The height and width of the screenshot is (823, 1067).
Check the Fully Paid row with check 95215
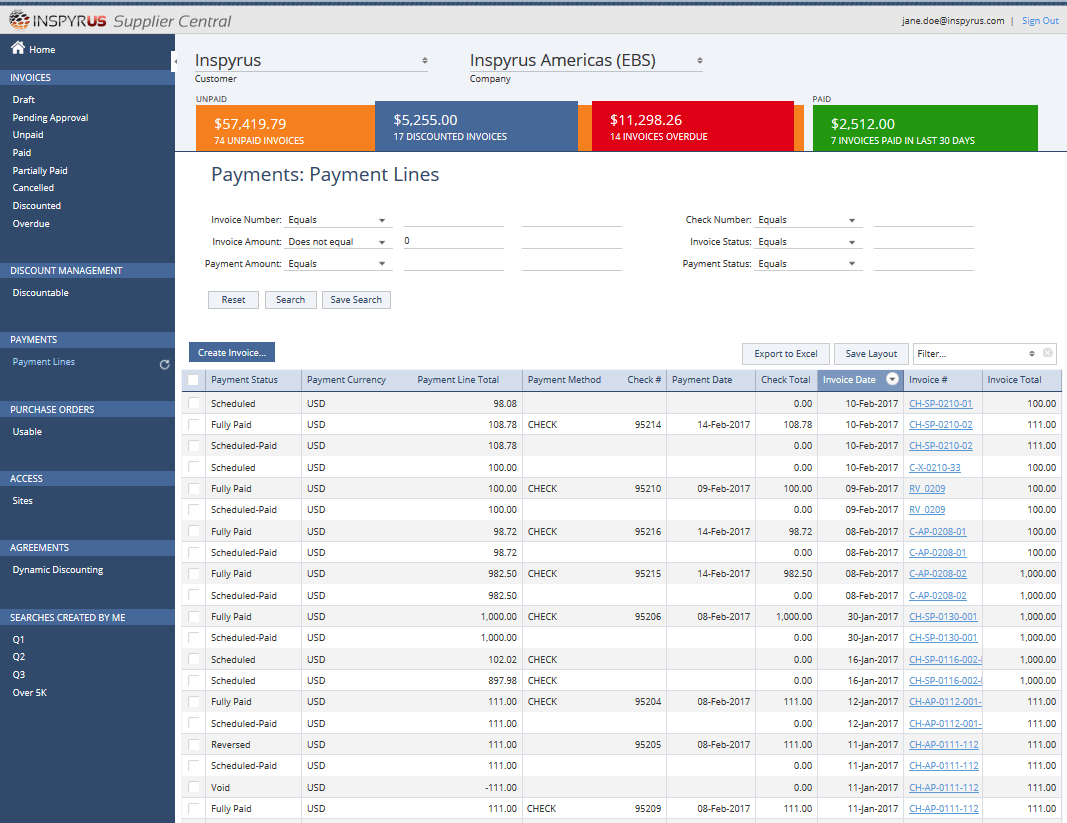coord(194,573)
